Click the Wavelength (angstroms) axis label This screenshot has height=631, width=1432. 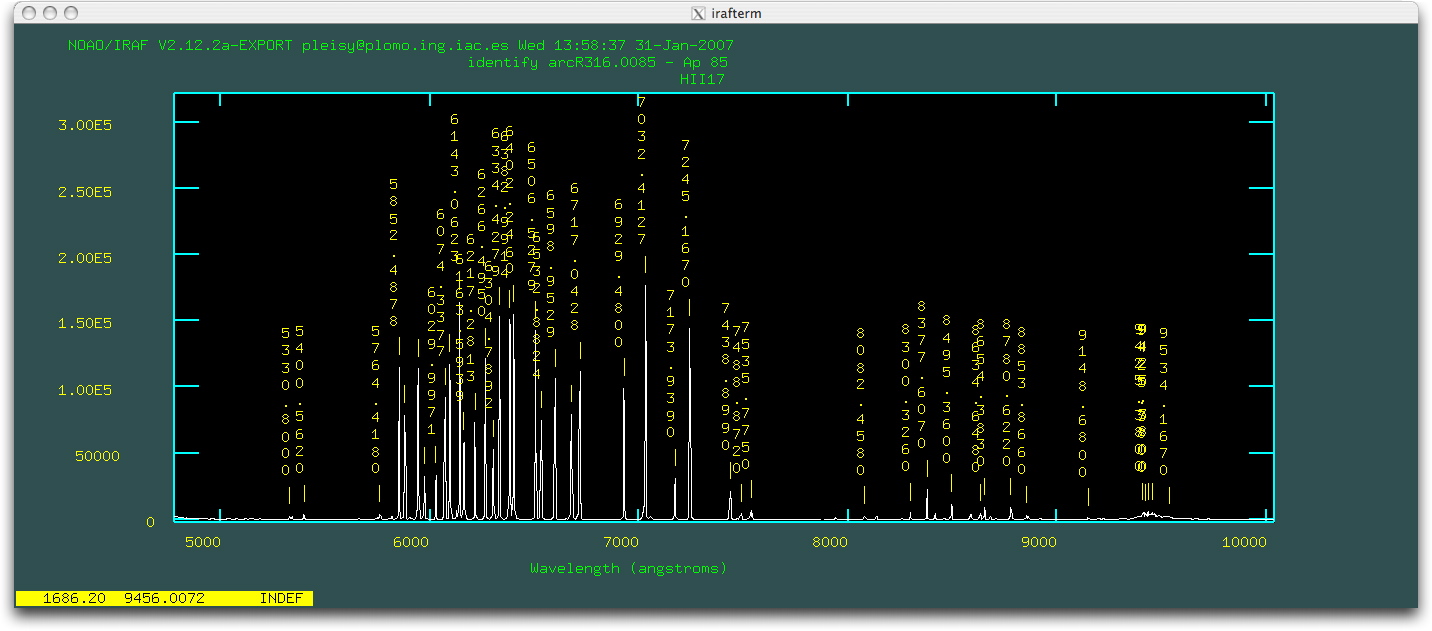coord(628,568)
